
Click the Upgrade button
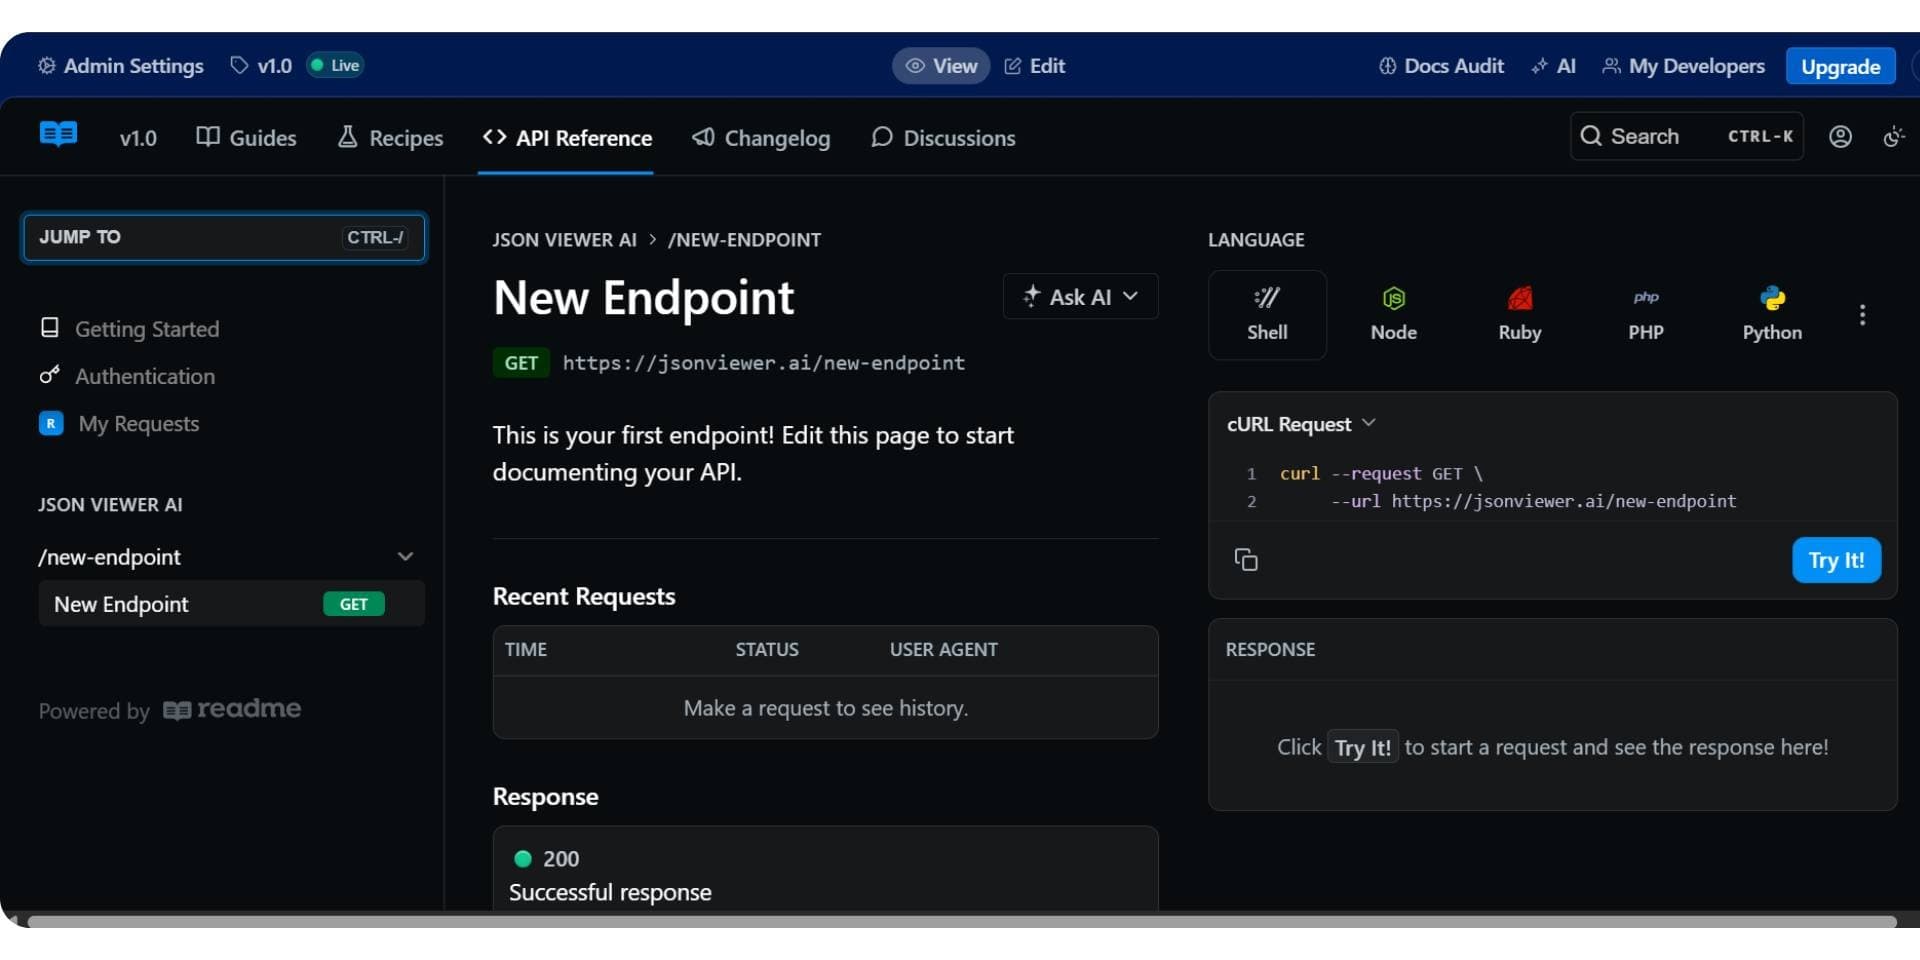coord(1840,67)
